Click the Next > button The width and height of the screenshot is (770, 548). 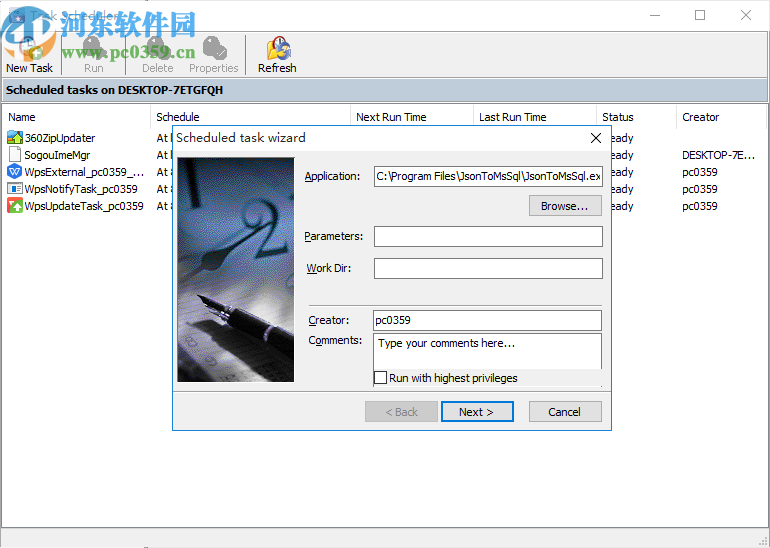tap(477, 411)
